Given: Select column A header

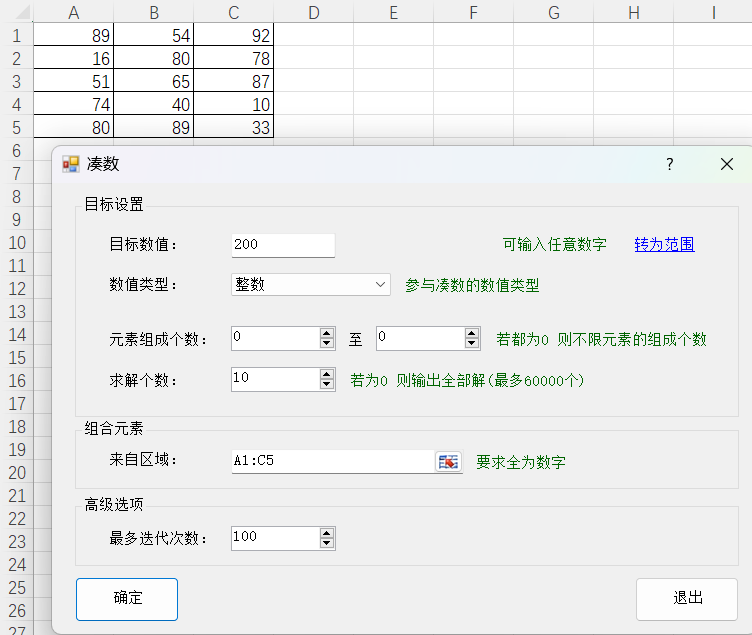Looking at the screenshot, I should point(73,12).
